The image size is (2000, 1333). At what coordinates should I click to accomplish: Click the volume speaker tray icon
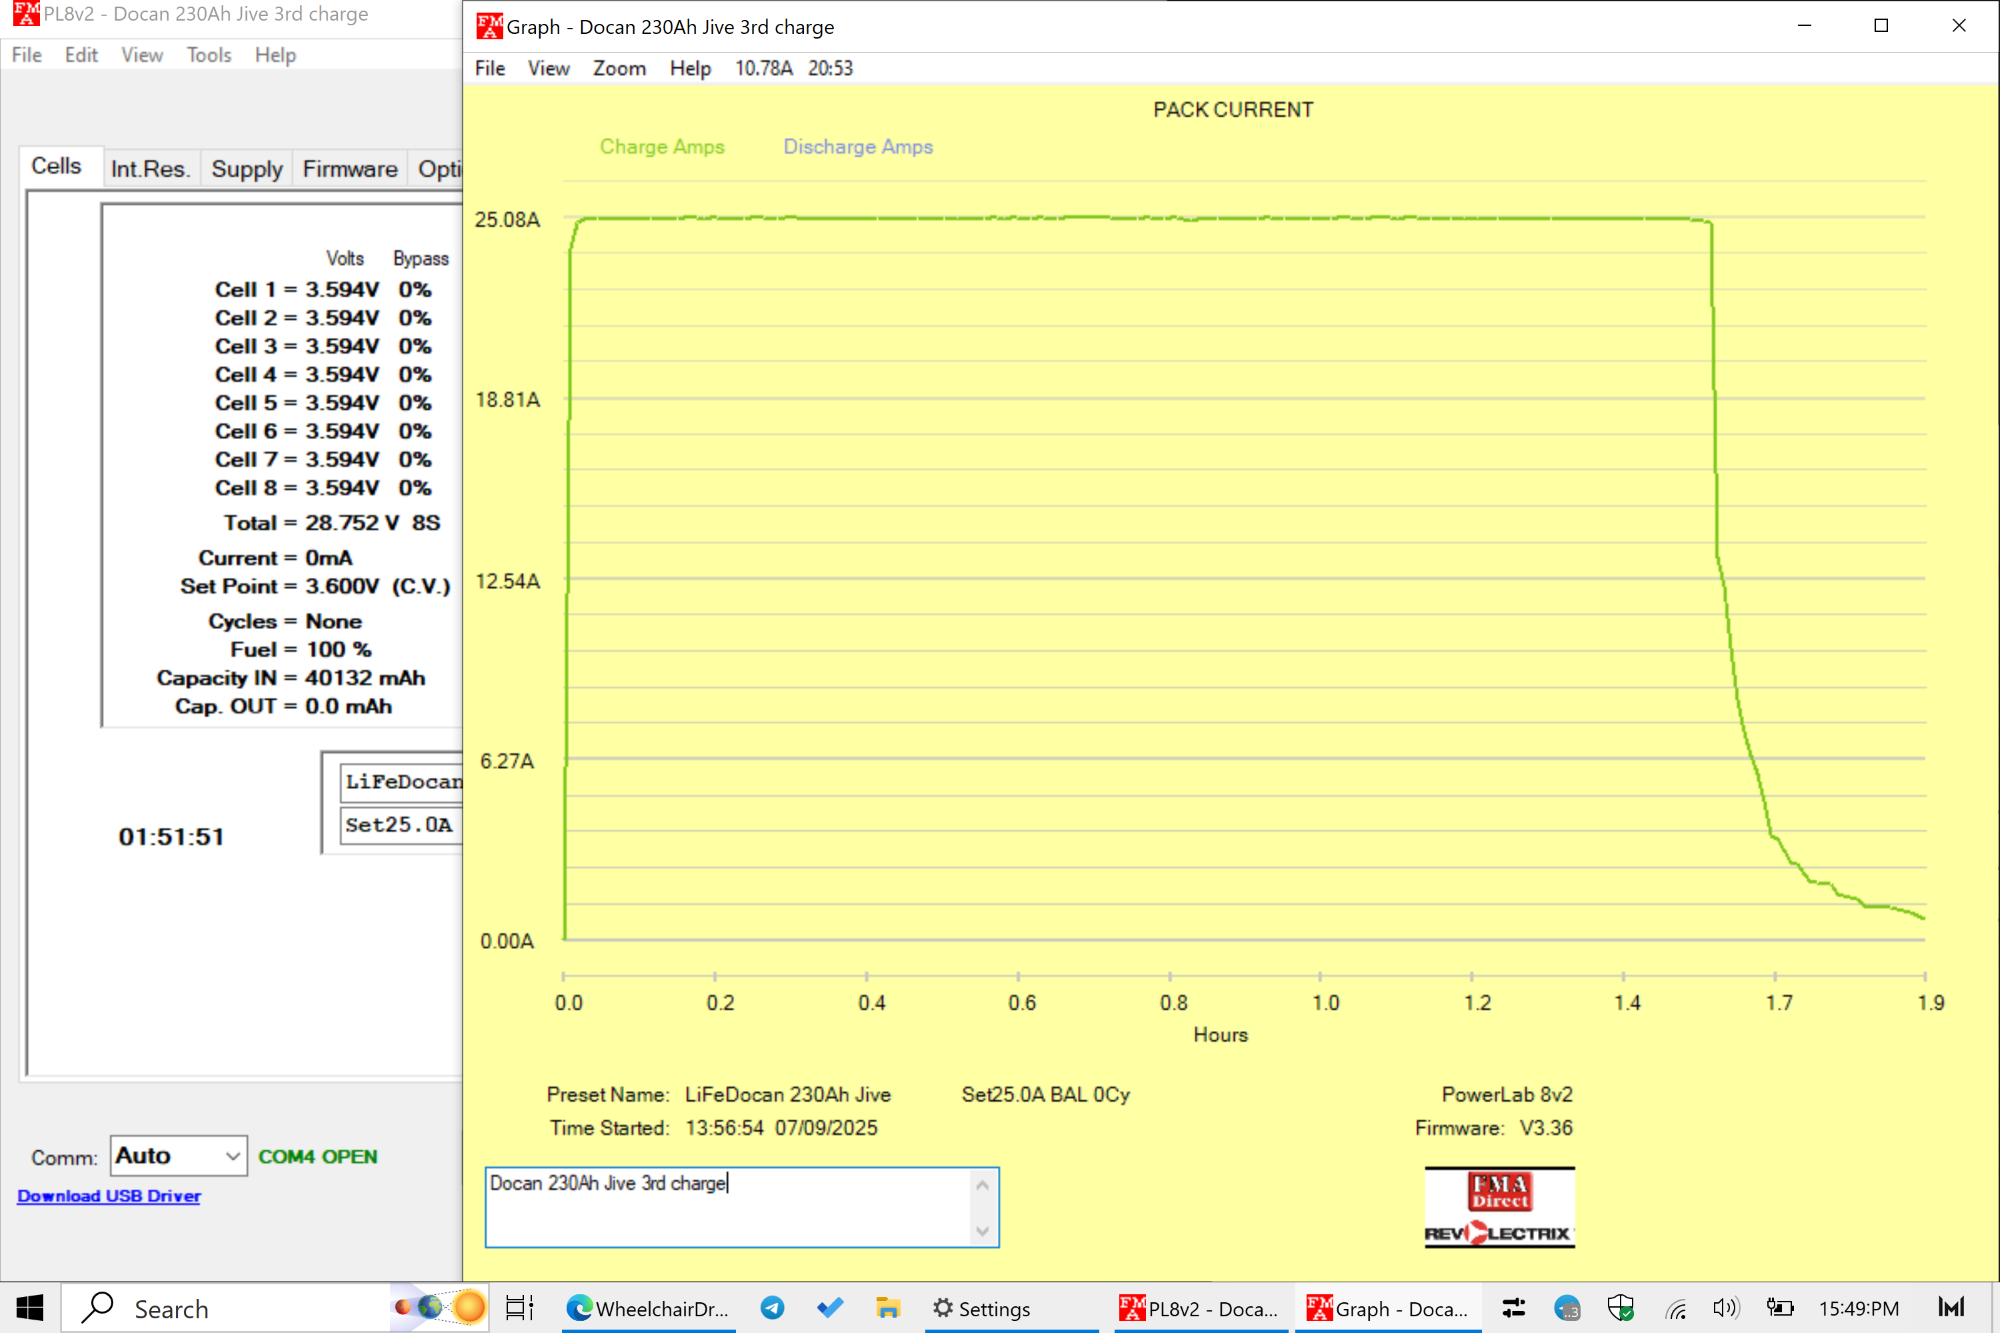coord(1725,1308)
